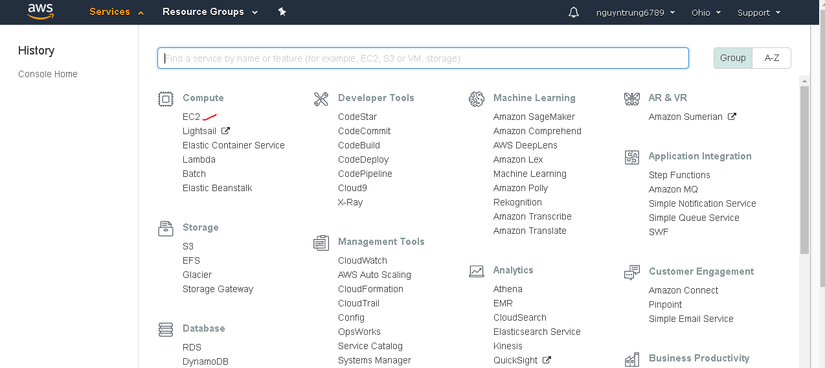825x368 pixels.
Task: Open Lightsail service
Action: click(199, 131)
